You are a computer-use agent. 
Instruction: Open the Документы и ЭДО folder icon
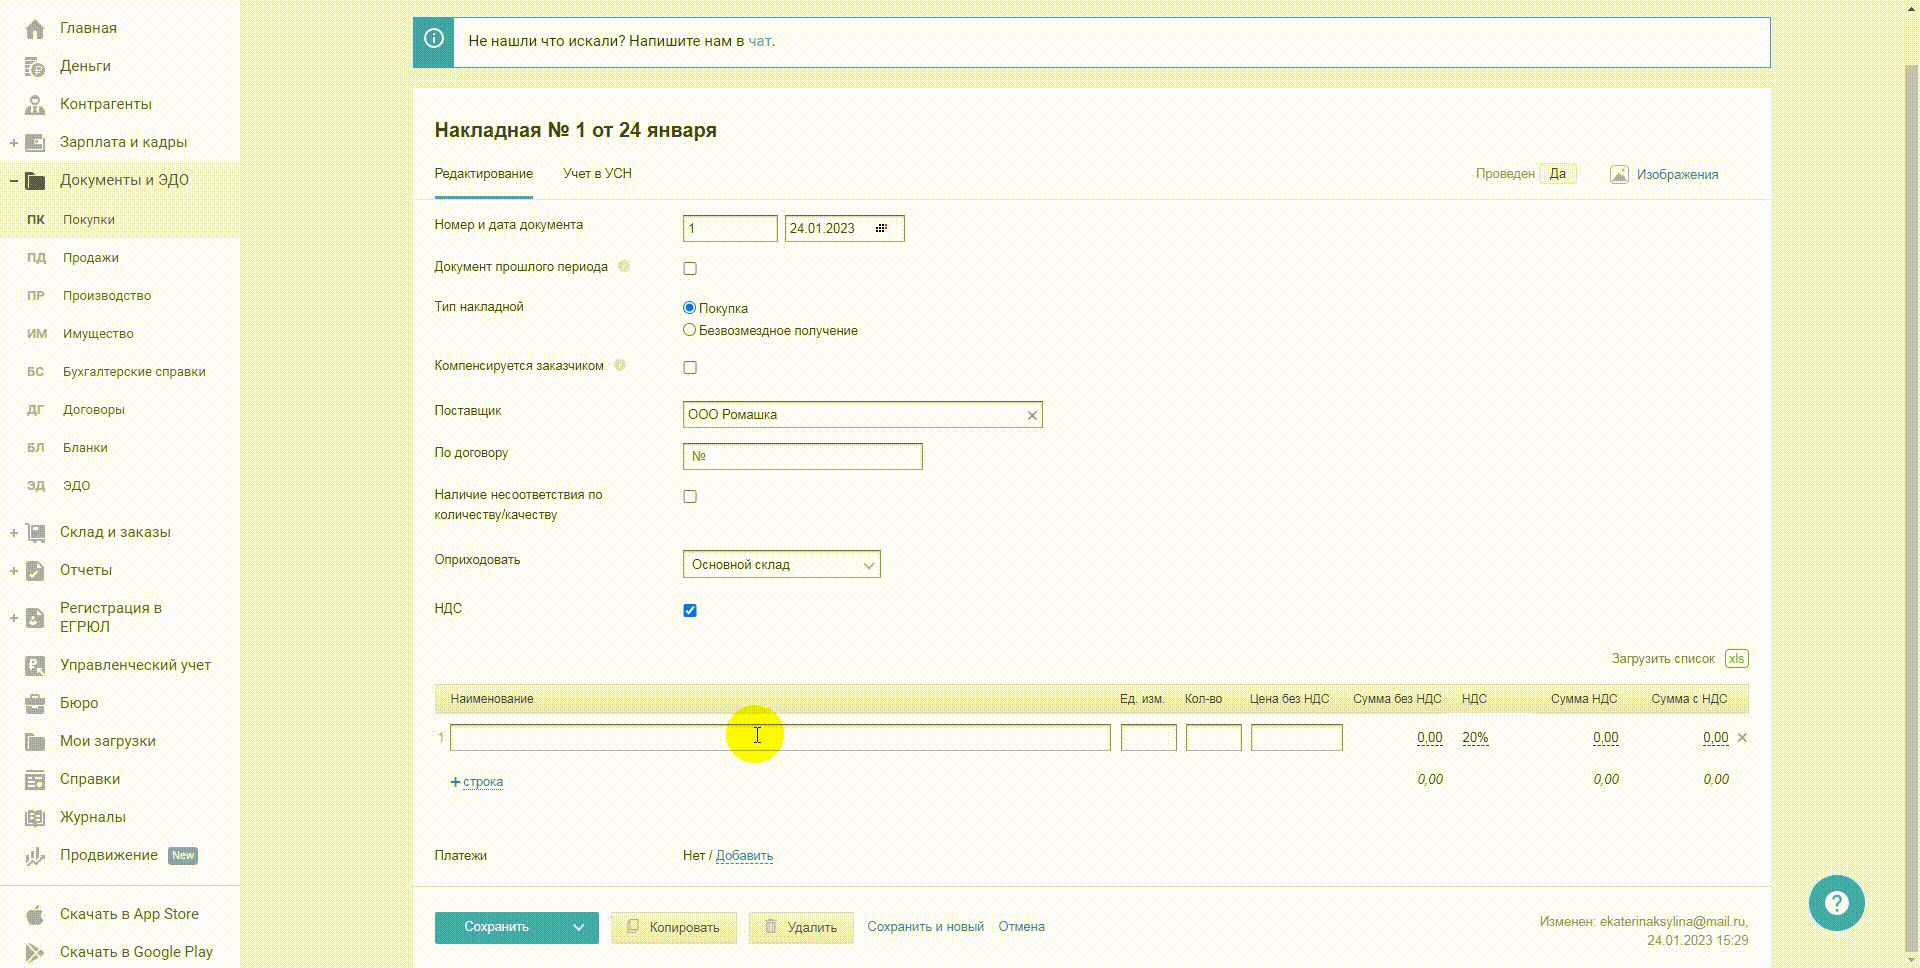(35, 181)
